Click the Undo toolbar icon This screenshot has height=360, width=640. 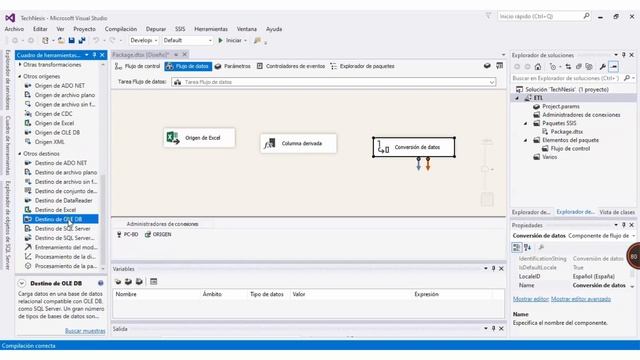96,40
